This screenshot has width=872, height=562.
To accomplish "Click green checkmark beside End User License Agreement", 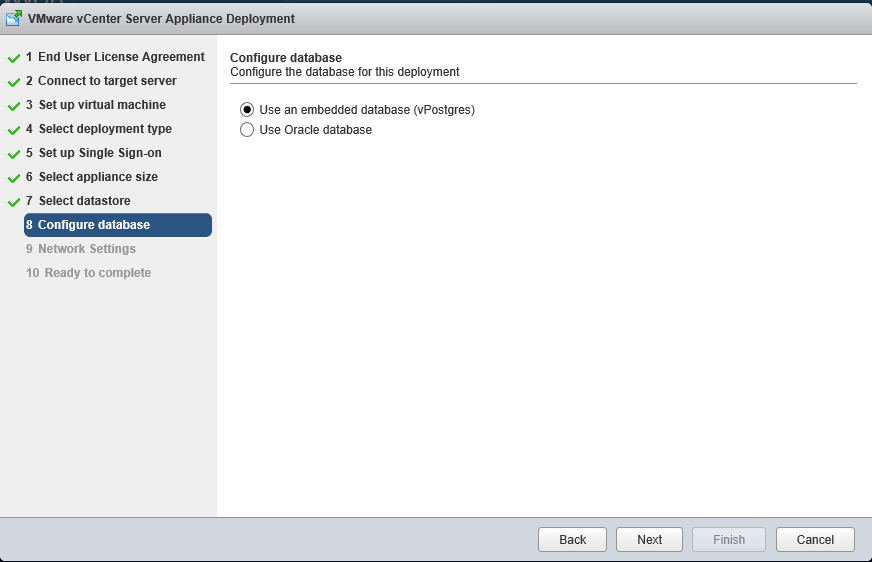I will [14, 58].
